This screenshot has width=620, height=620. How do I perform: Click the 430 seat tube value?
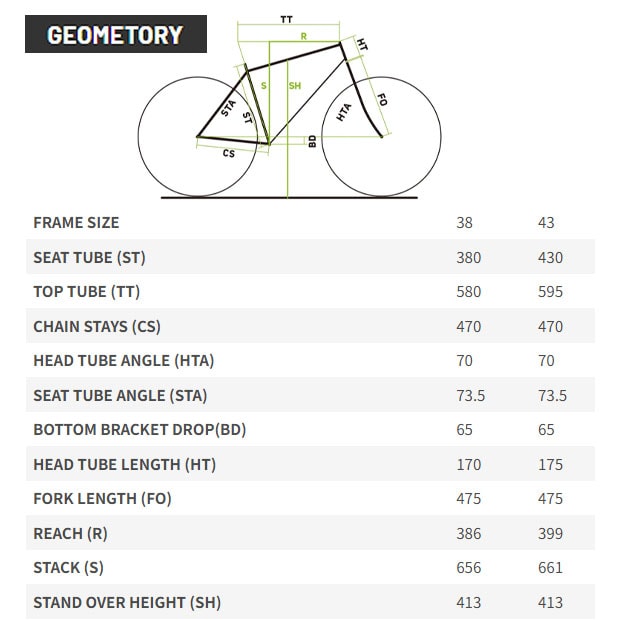coord(550,257)
